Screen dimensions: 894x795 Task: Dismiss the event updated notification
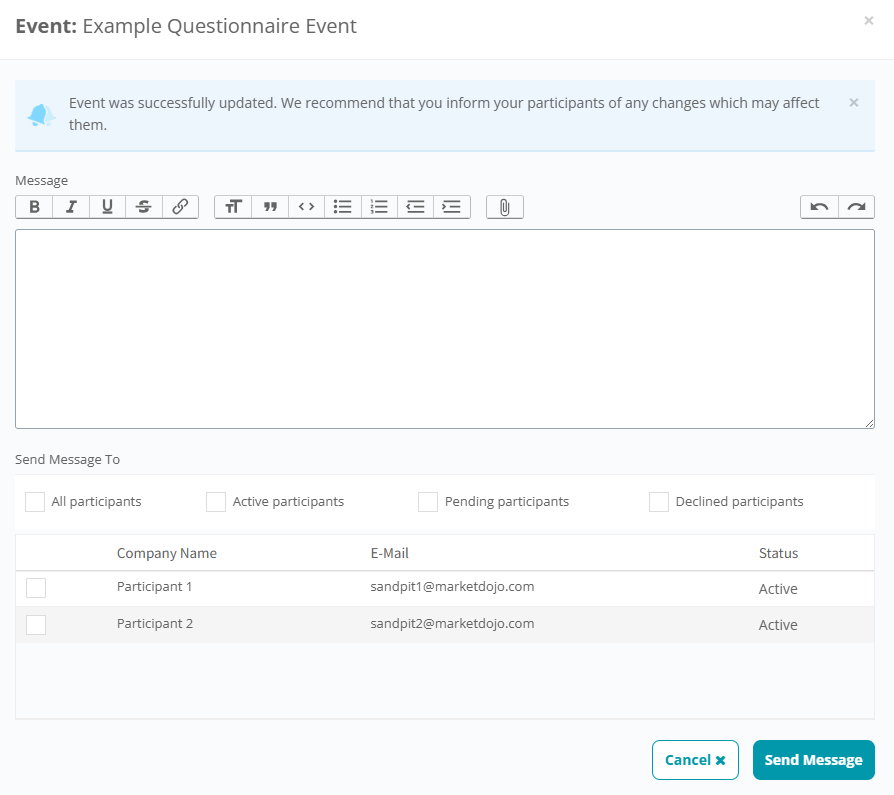point(854,103)
